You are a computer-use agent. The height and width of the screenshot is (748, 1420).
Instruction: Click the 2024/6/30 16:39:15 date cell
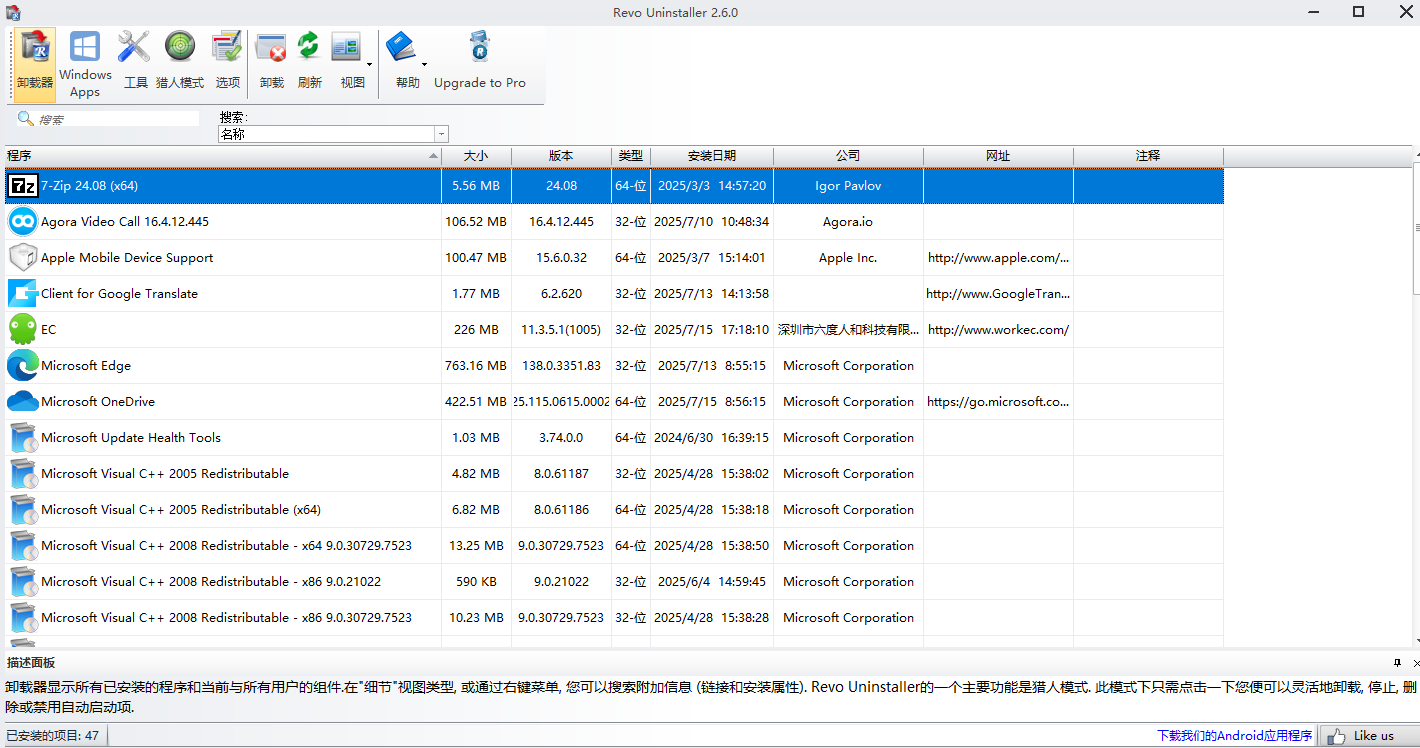712,438
